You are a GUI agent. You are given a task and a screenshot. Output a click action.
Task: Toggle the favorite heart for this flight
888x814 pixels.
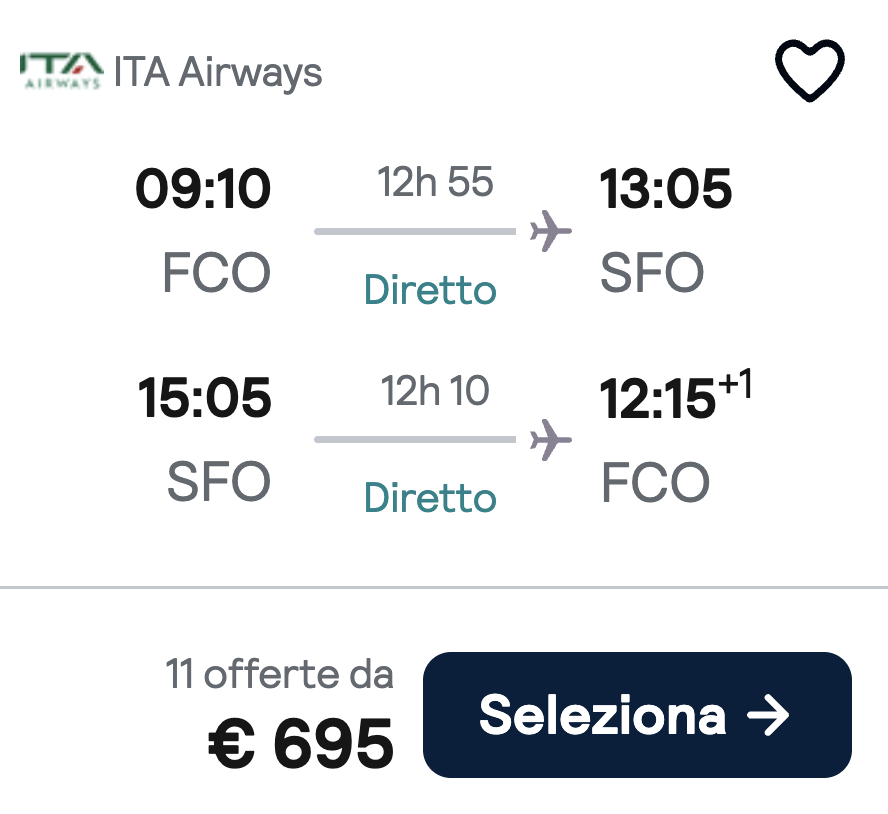tap(810, 70)
